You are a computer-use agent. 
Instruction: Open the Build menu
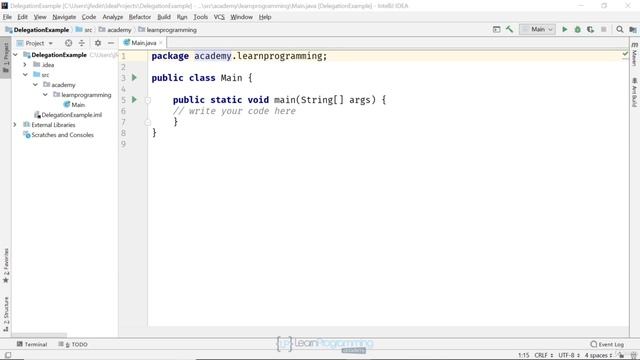[x=164, y=17]
